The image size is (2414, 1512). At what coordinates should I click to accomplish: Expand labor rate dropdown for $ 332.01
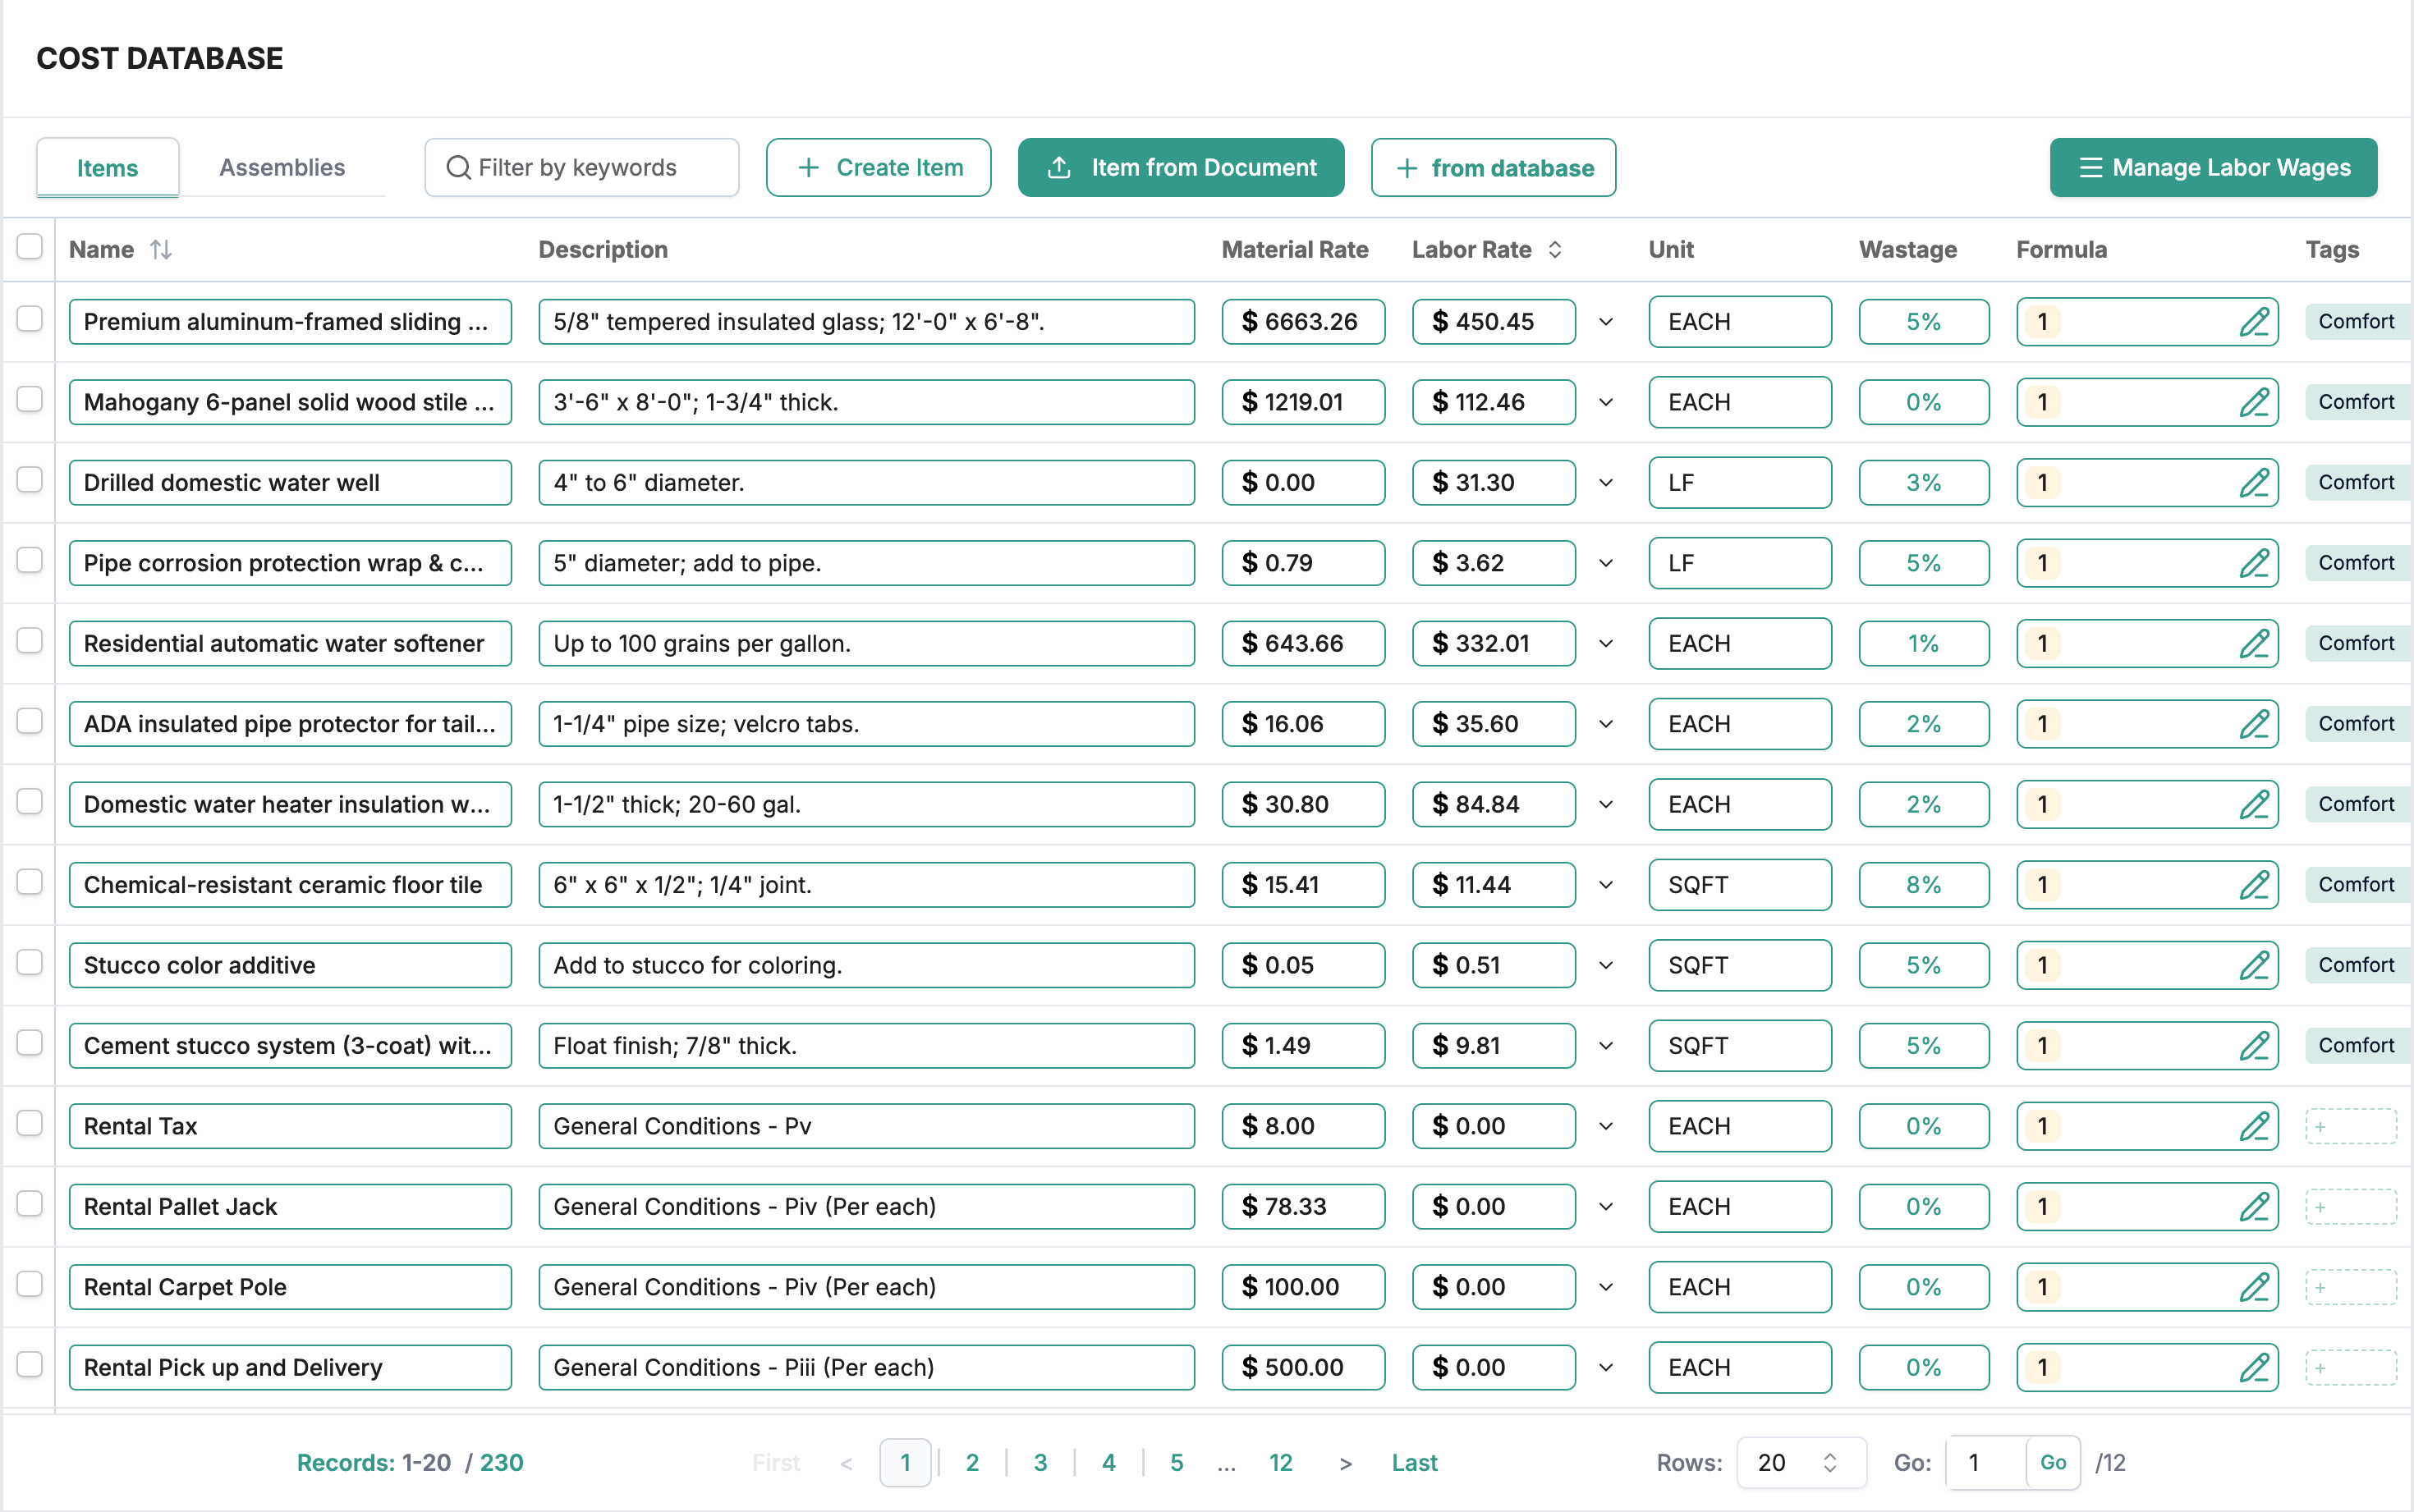pos(1606,644)
